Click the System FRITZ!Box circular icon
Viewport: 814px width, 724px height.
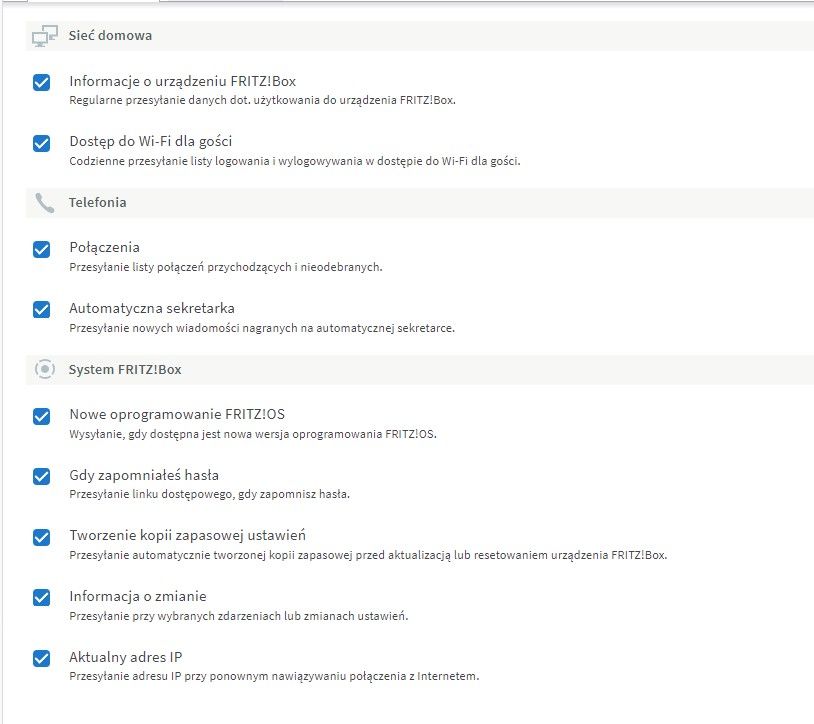[x=45, y=370]
